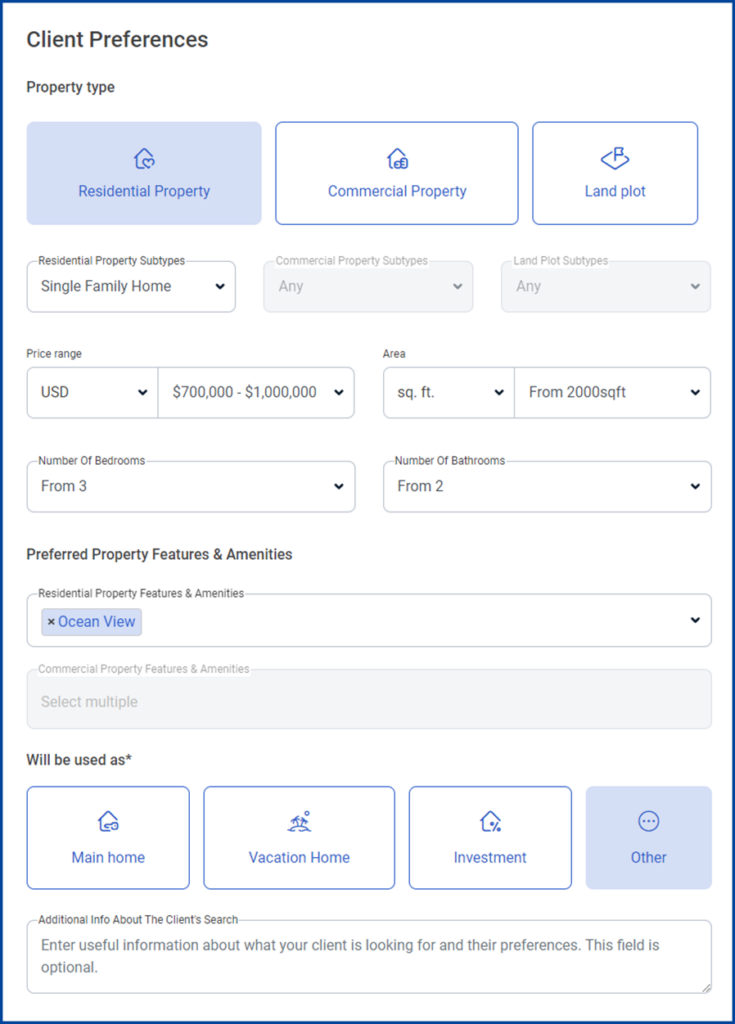Open the sq. ft. area unit dropdown
The image size is (735, 1024).
coord(449,392)
